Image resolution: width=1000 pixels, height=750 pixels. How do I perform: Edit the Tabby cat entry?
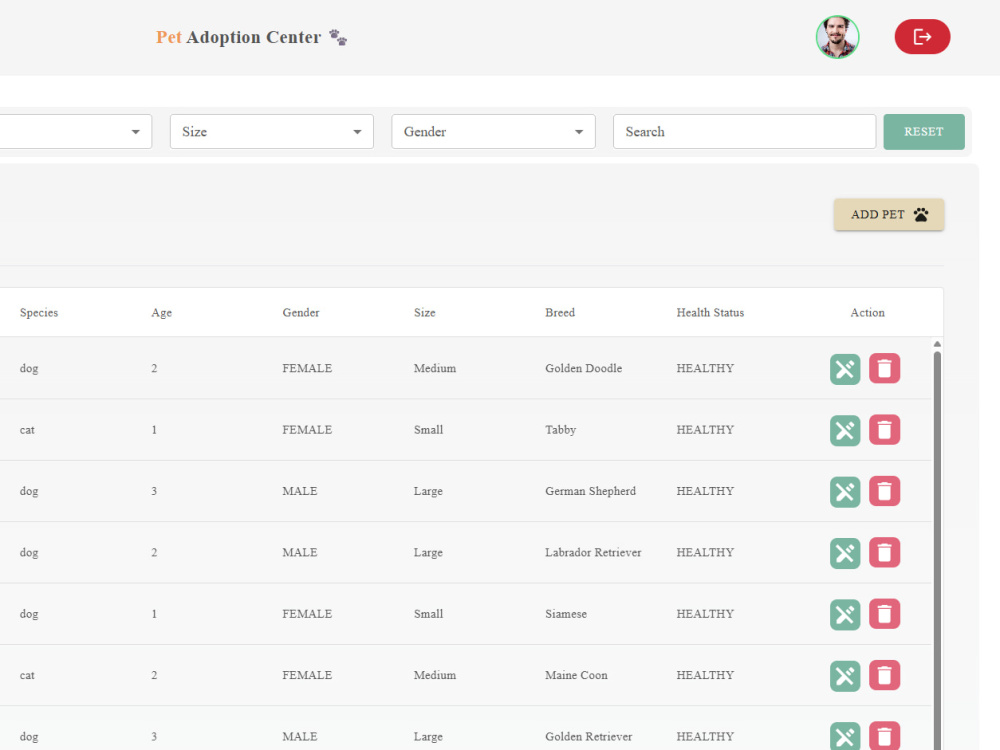pyautogui.click(x=845, y=430)
